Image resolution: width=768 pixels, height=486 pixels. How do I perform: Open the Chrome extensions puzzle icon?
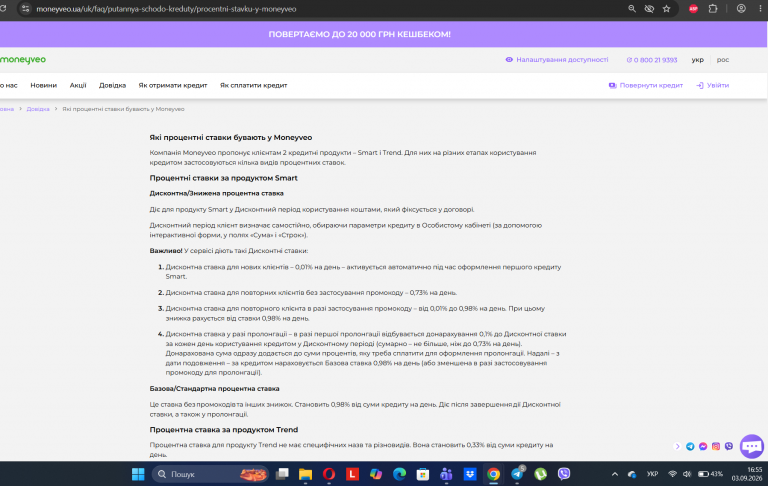pos(713,9)
